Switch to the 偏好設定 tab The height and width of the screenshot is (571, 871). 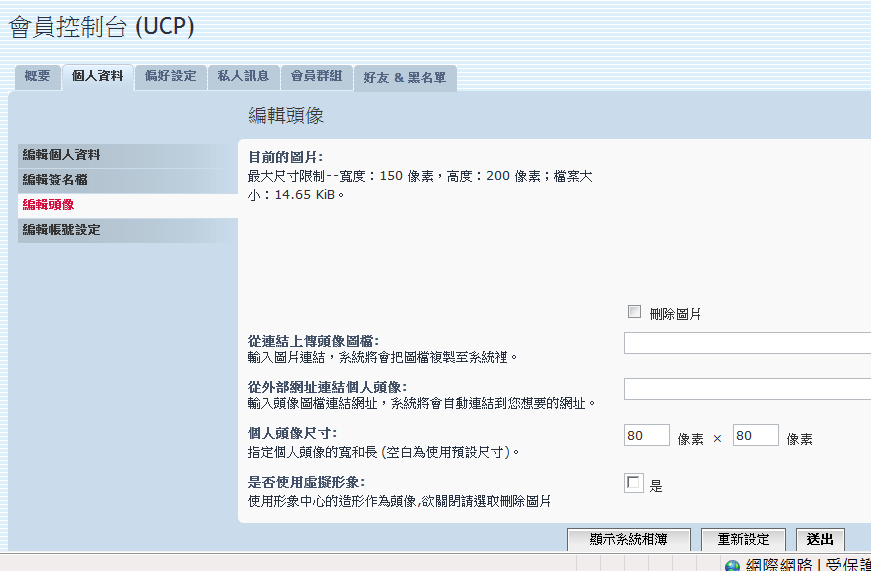coord(171,76)
